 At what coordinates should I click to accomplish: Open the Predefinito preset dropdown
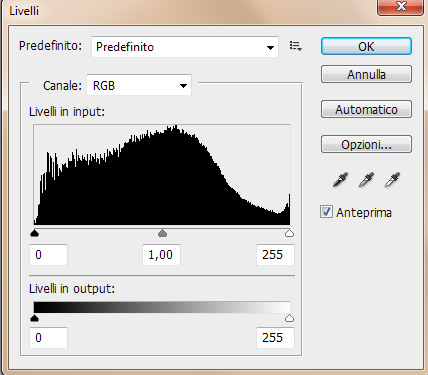coord(185,47)
